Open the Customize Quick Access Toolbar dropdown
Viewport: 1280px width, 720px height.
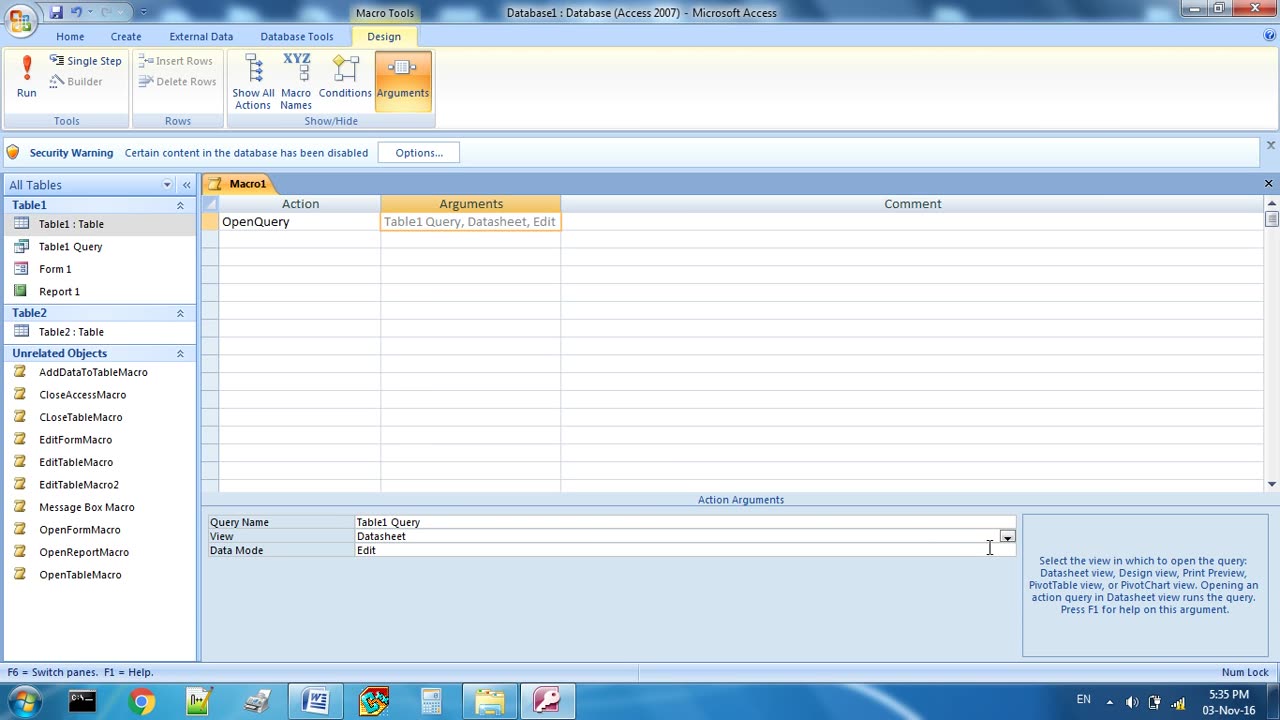pos(143,12)
